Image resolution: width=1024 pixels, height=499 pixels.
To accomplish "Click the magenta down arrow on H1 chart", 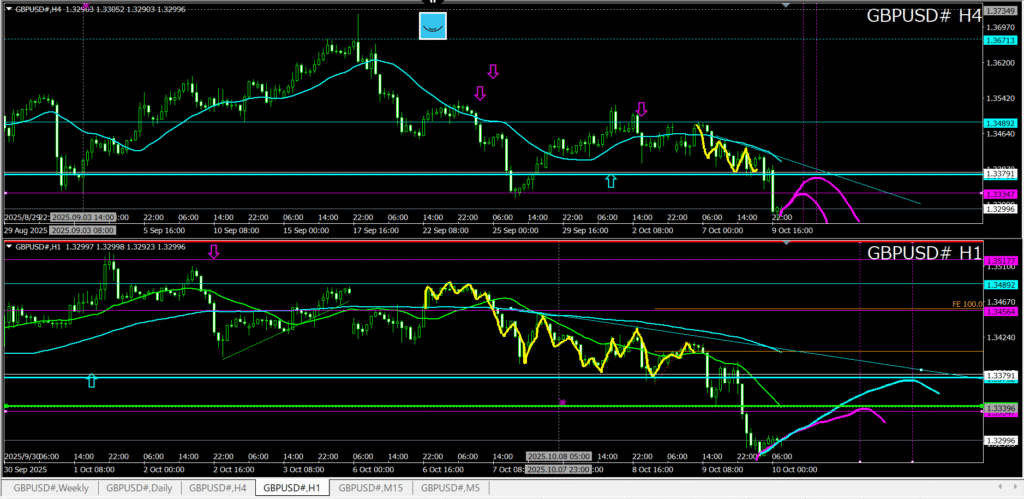I will click(x=213, y=252).
